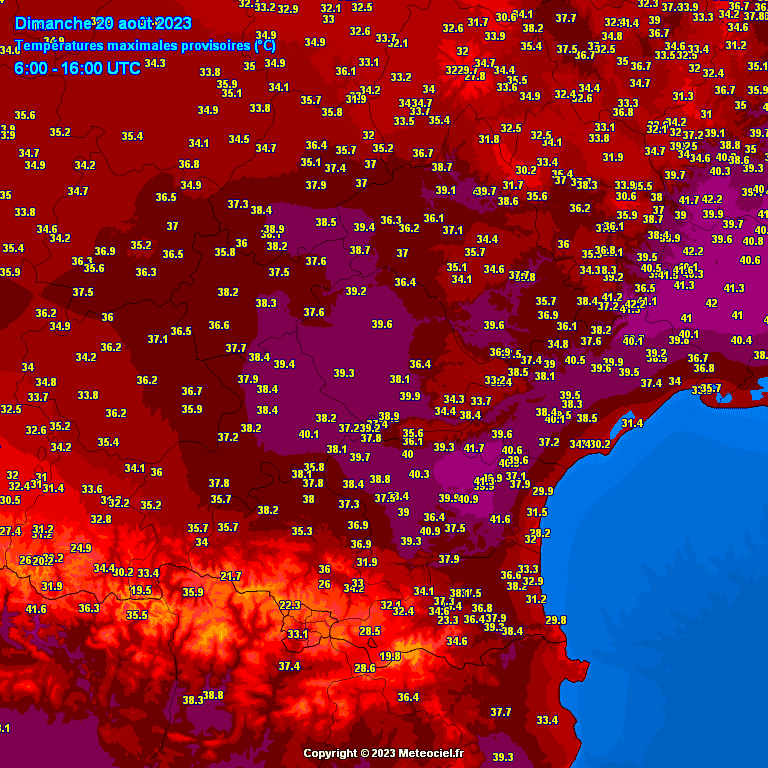Click the 28.5 temperature reading

click(370, 631)
